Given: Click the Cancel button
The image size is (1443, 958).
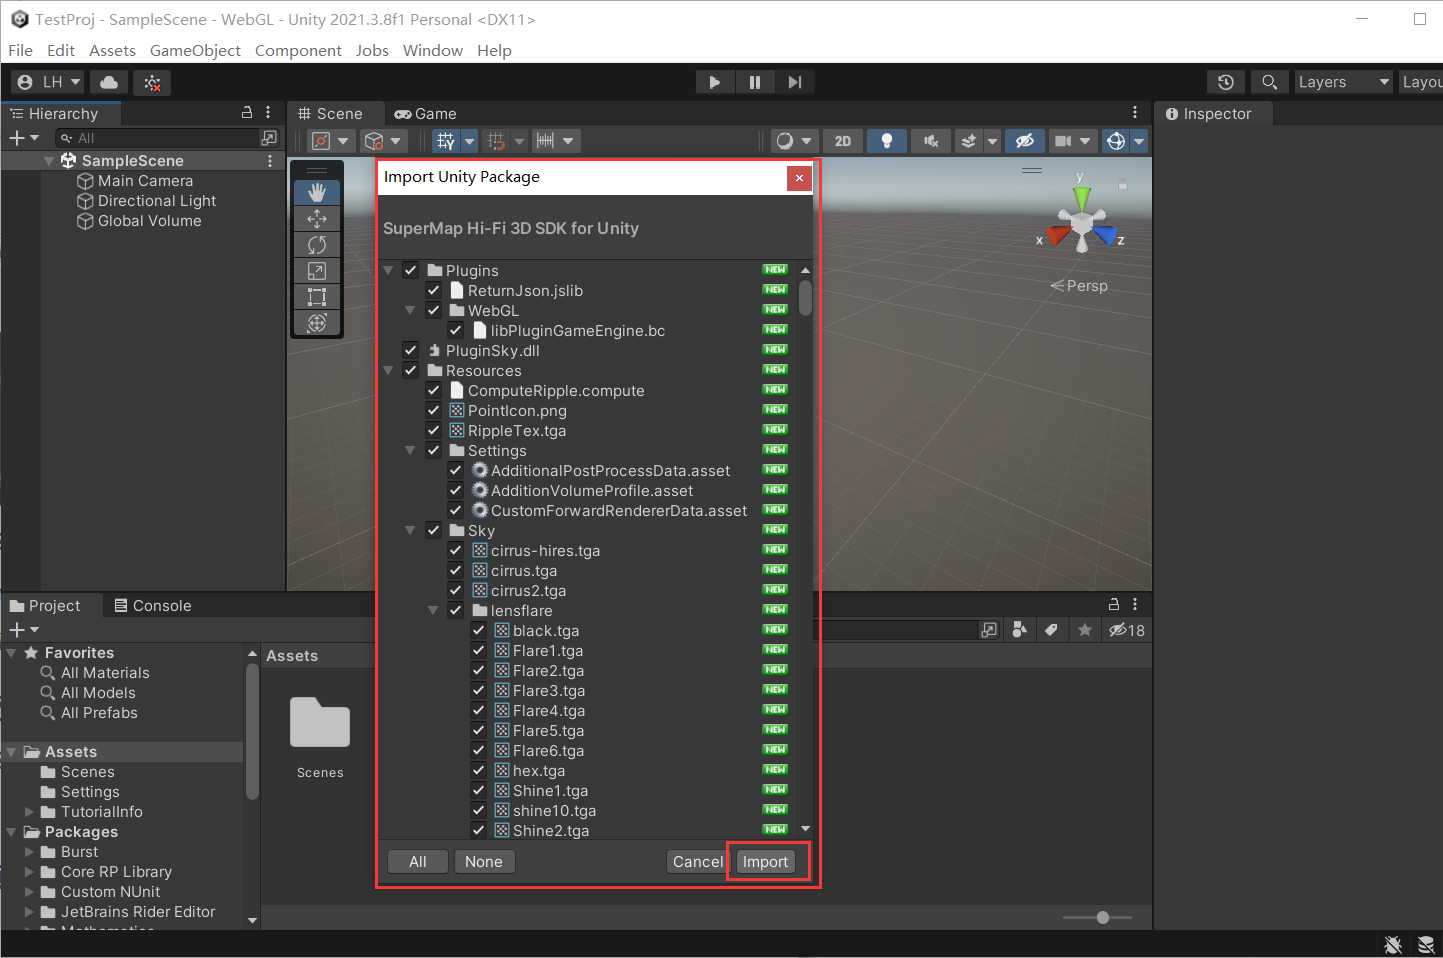Looking at the screenshot, I should coord(698,862).
